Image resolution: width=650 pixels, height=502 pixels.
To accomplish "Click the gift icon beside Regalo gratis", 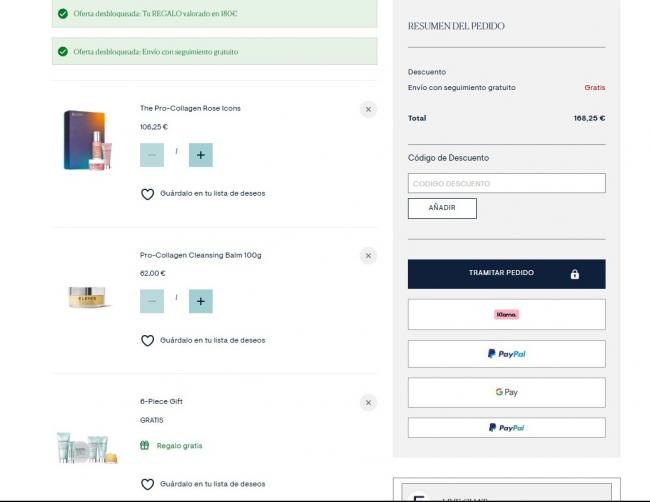I will pos(144,445).
